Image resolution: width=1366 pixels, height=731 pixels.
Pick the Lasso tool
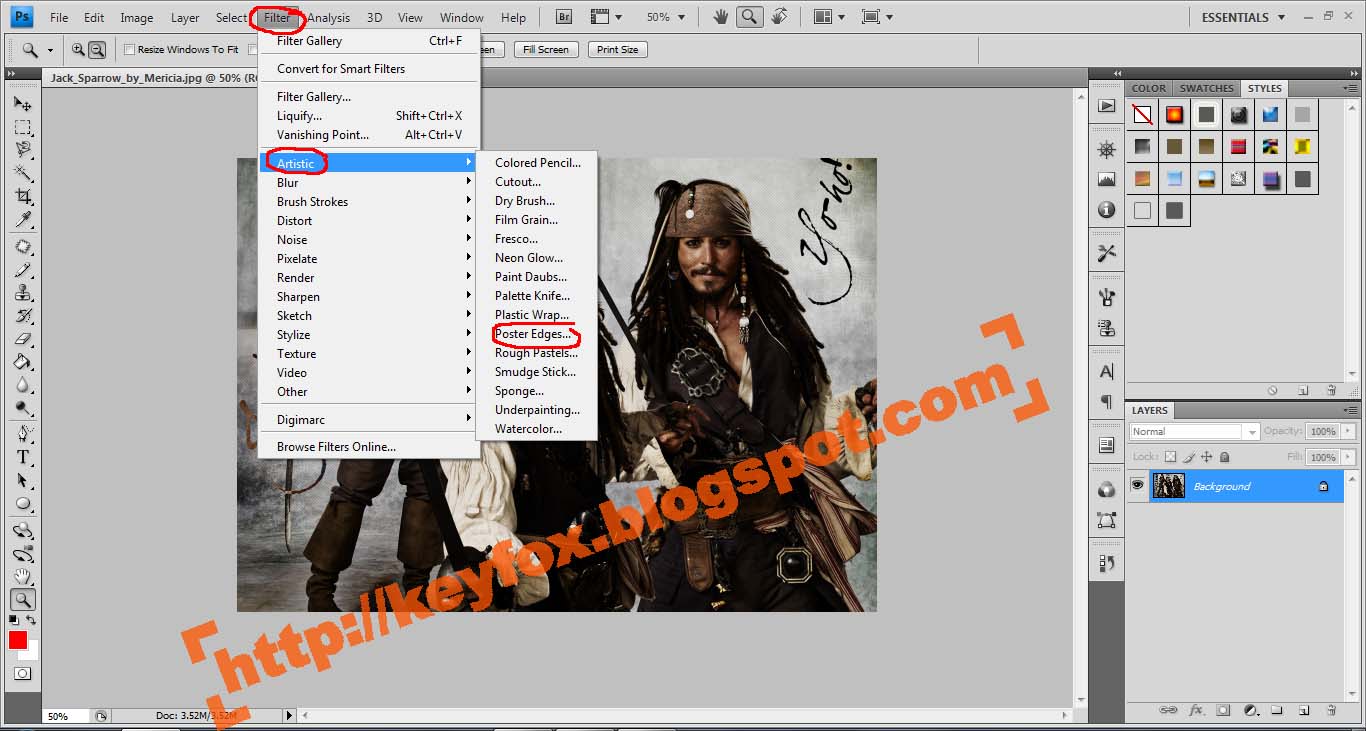coord(22,150)
